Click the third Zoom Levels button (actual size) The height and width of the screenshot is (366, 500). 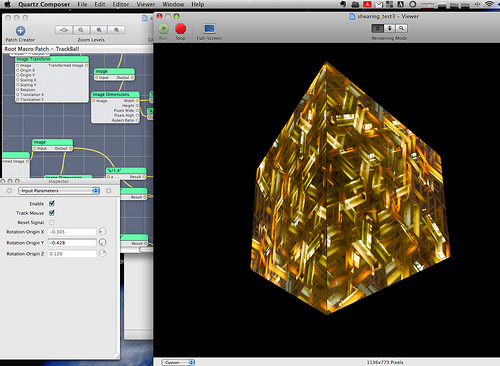99,30
